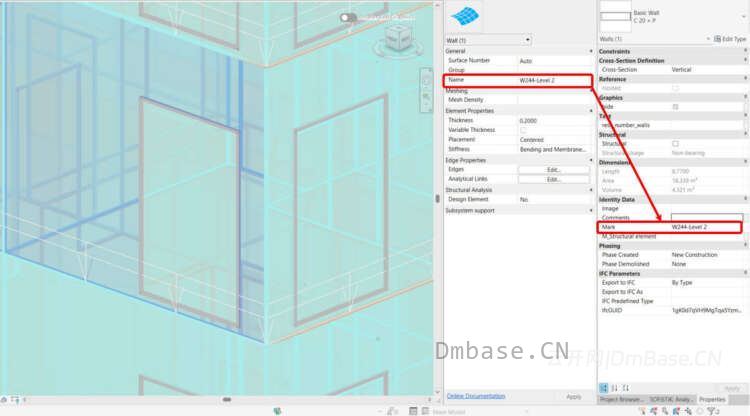
Task: Expand the Subsystem support section
Action: click(x=591, y=211)
